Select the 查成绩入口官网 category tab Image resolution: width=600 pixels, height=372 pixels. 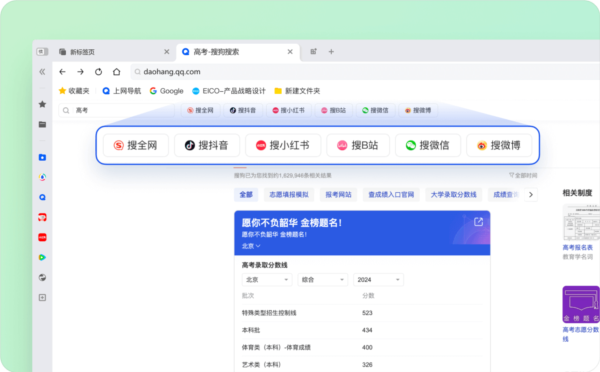pyautogui.click(x=391, y=194)
